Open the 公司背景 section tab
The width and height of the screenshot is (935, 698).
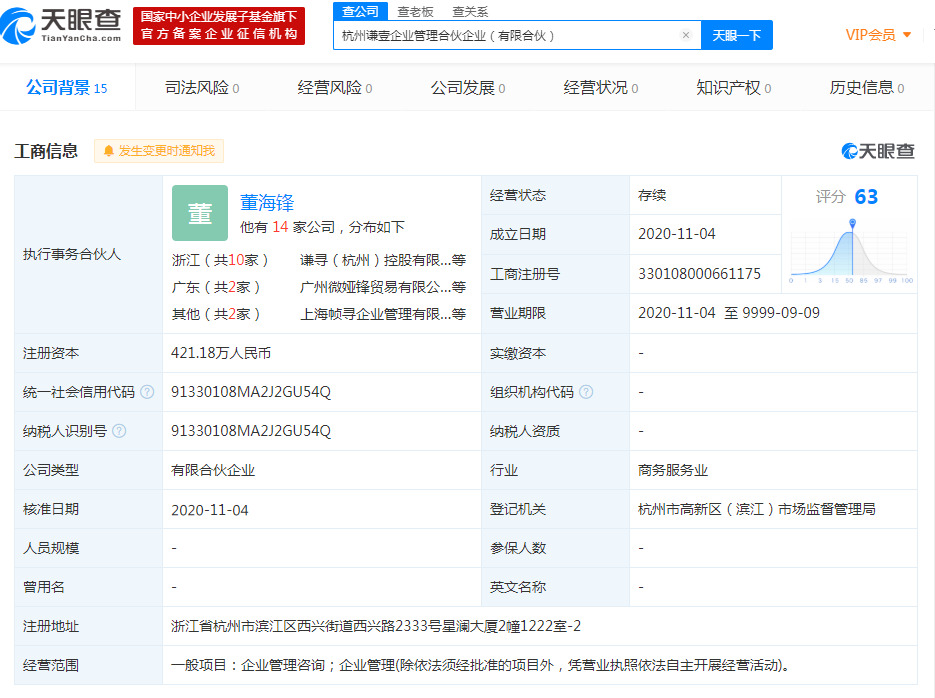[67, 88]
